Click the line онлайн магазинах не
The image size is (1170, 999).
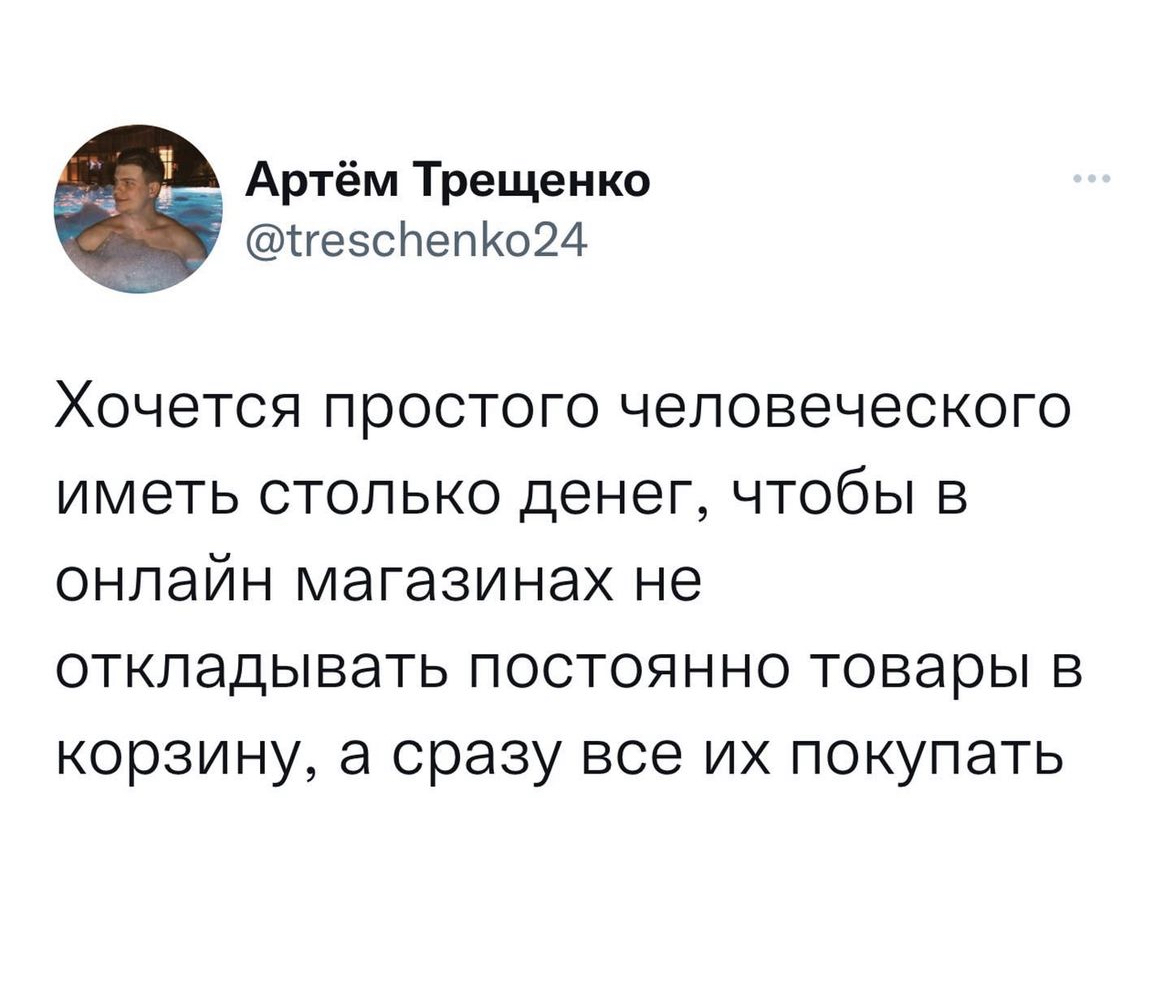379,582
